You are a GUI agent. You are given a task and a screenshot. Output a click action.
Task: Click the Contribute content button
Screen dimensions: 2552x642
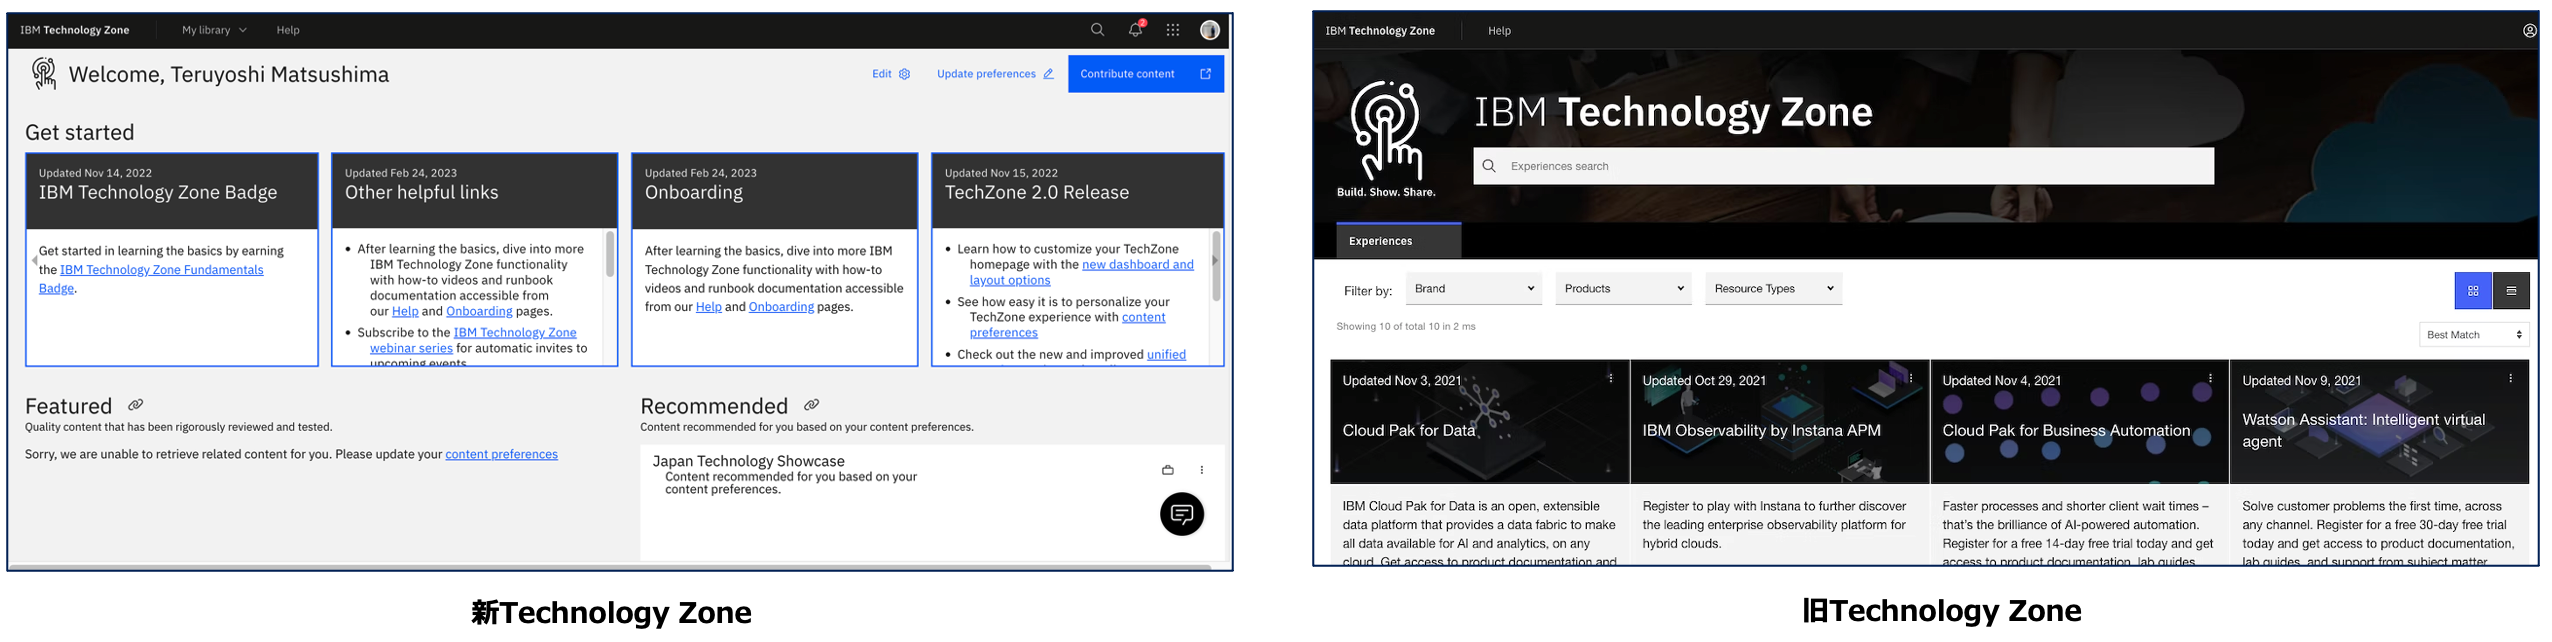click(1145, 74)
